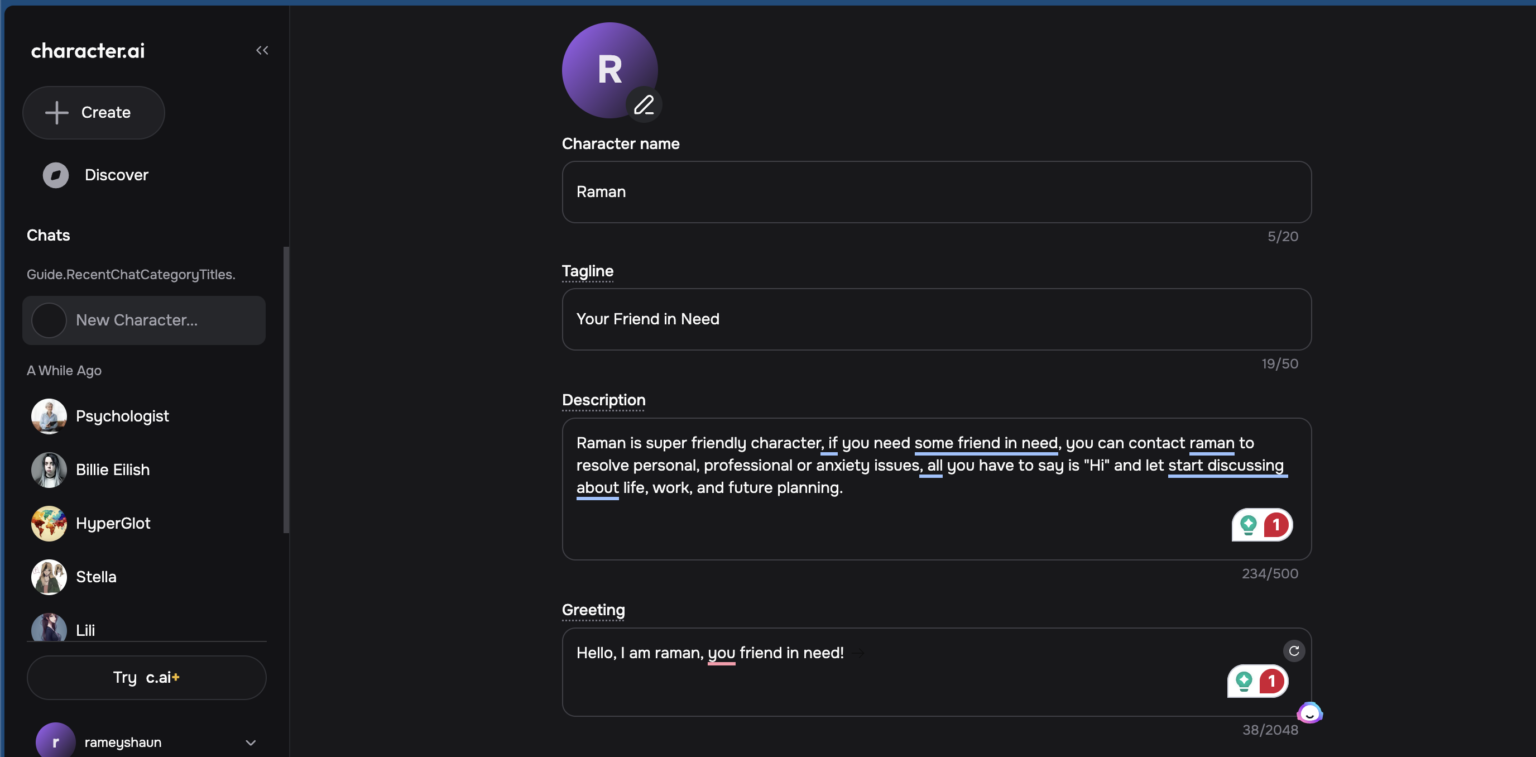Viewport: 1536px width, 757px height.
Task: Open the Billie Eilish chat
Action: 112,470
